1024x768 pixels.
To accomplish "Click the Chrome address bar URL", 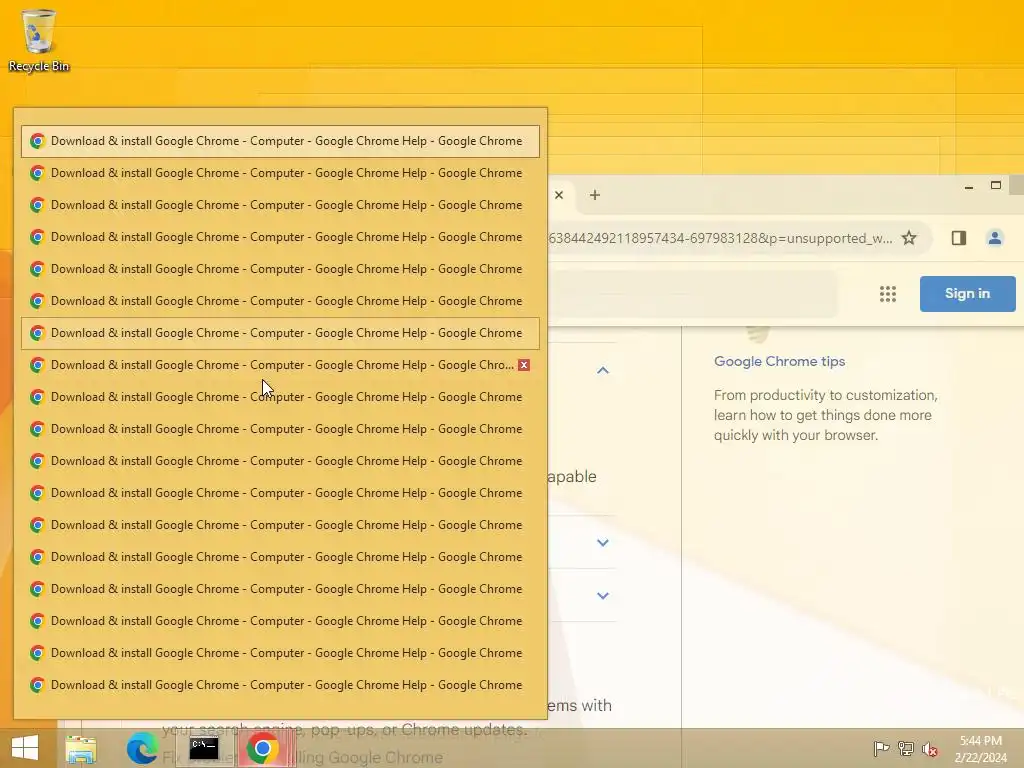I will pyautogui.click(x=720, y=238).
